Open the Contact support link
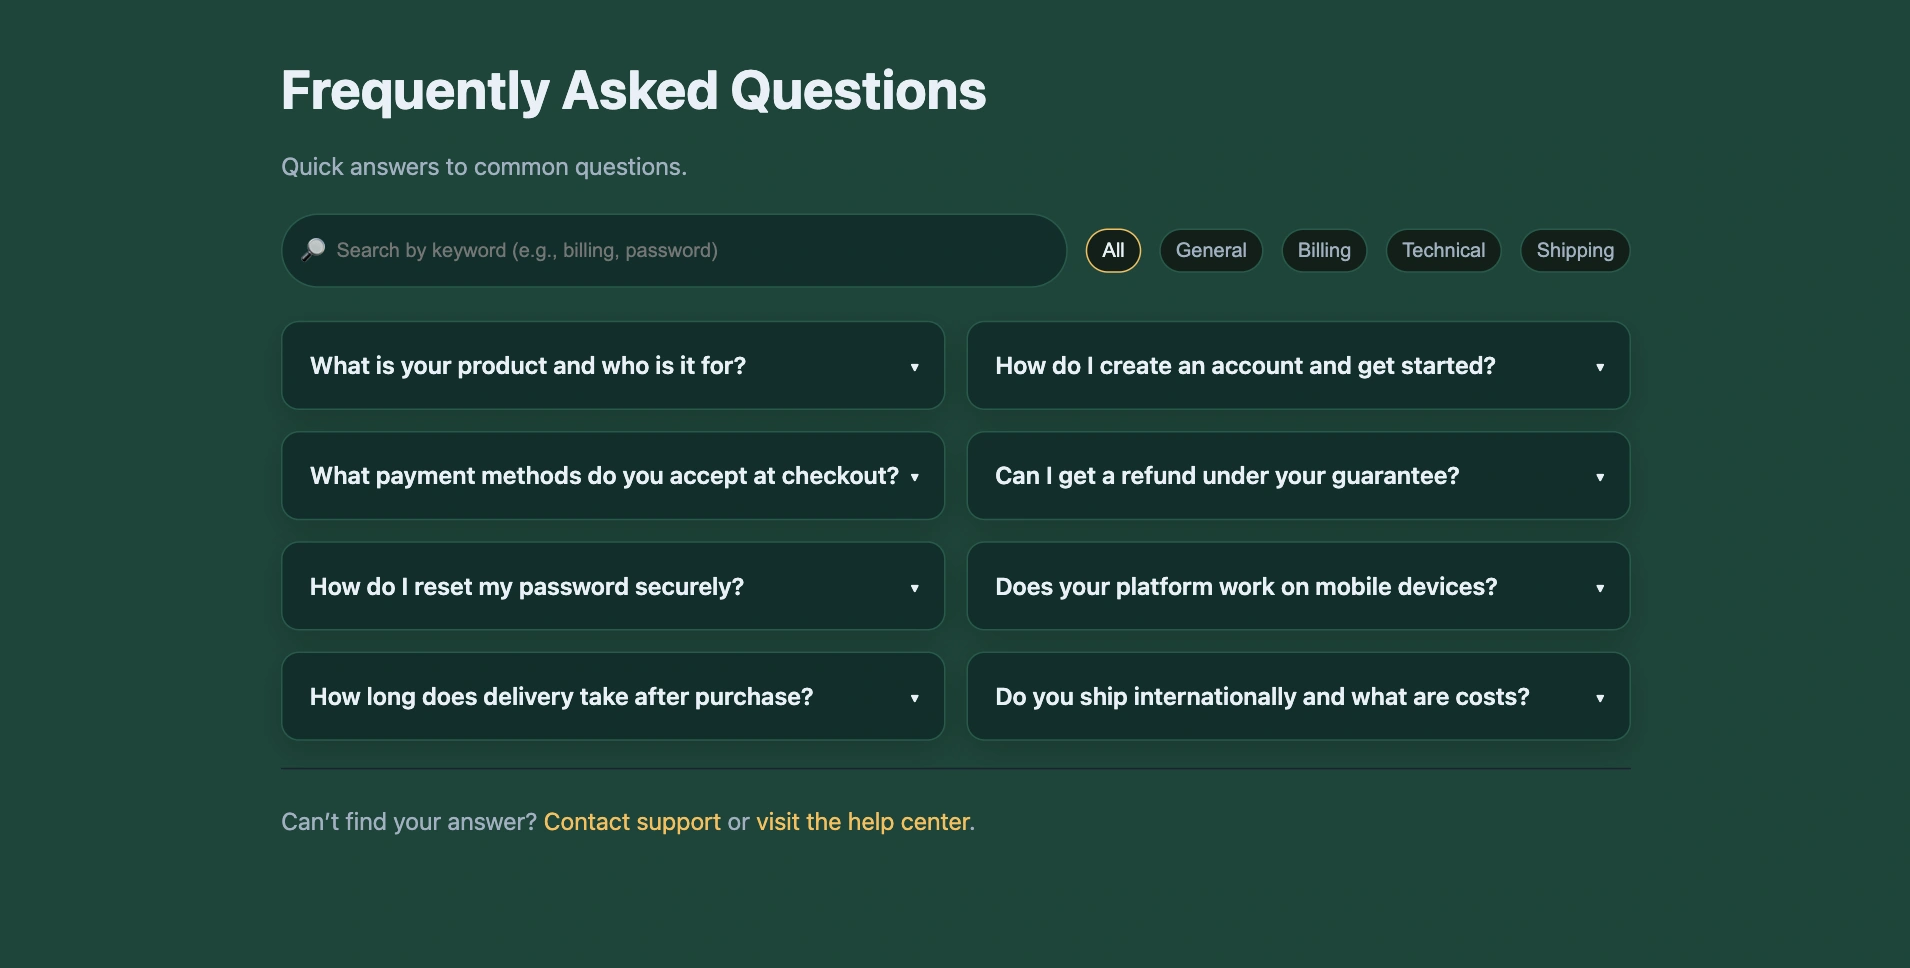 (x=632, y=822)
